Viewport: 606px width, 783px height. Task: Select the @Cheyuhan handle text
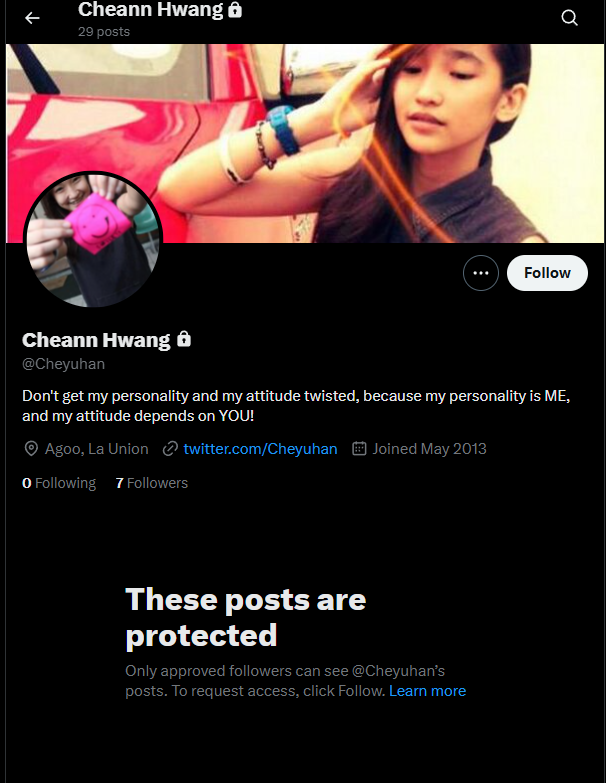[63, 364]
